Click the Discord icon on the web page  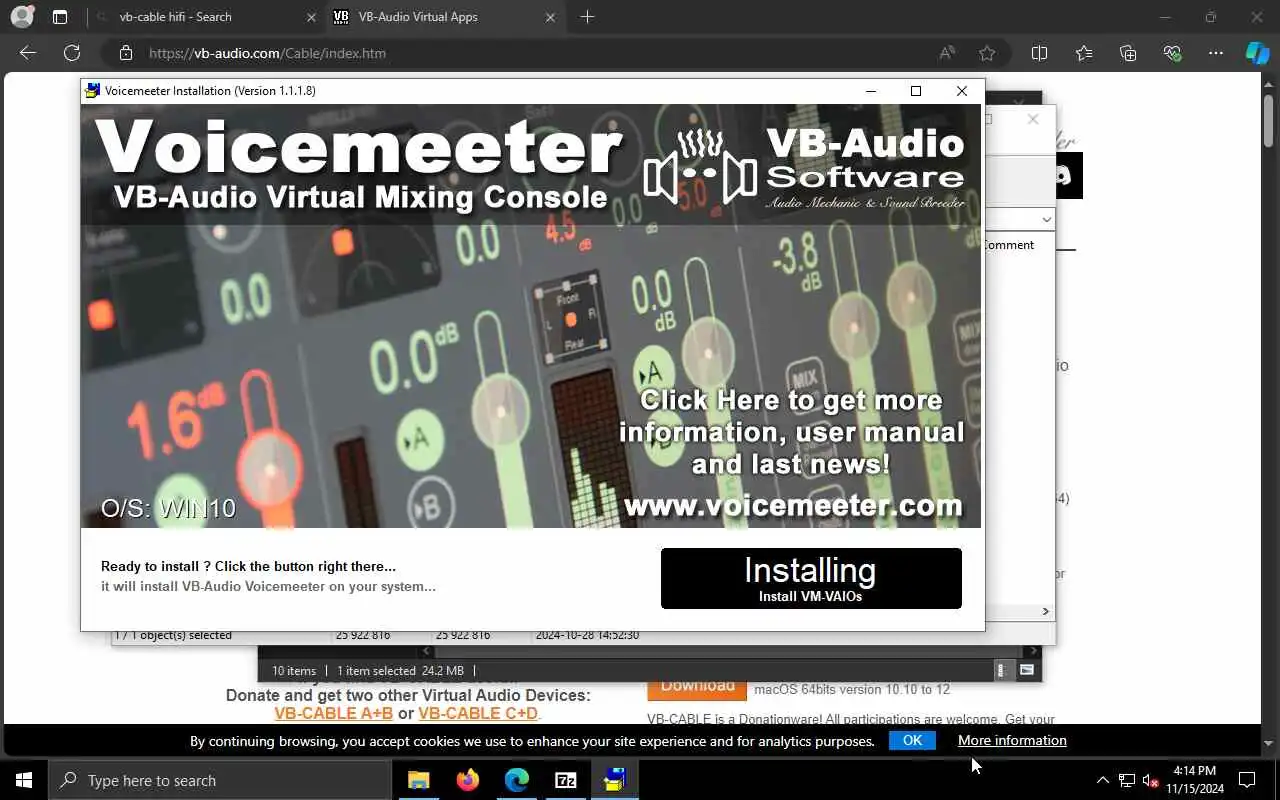tap(1064, 176)
